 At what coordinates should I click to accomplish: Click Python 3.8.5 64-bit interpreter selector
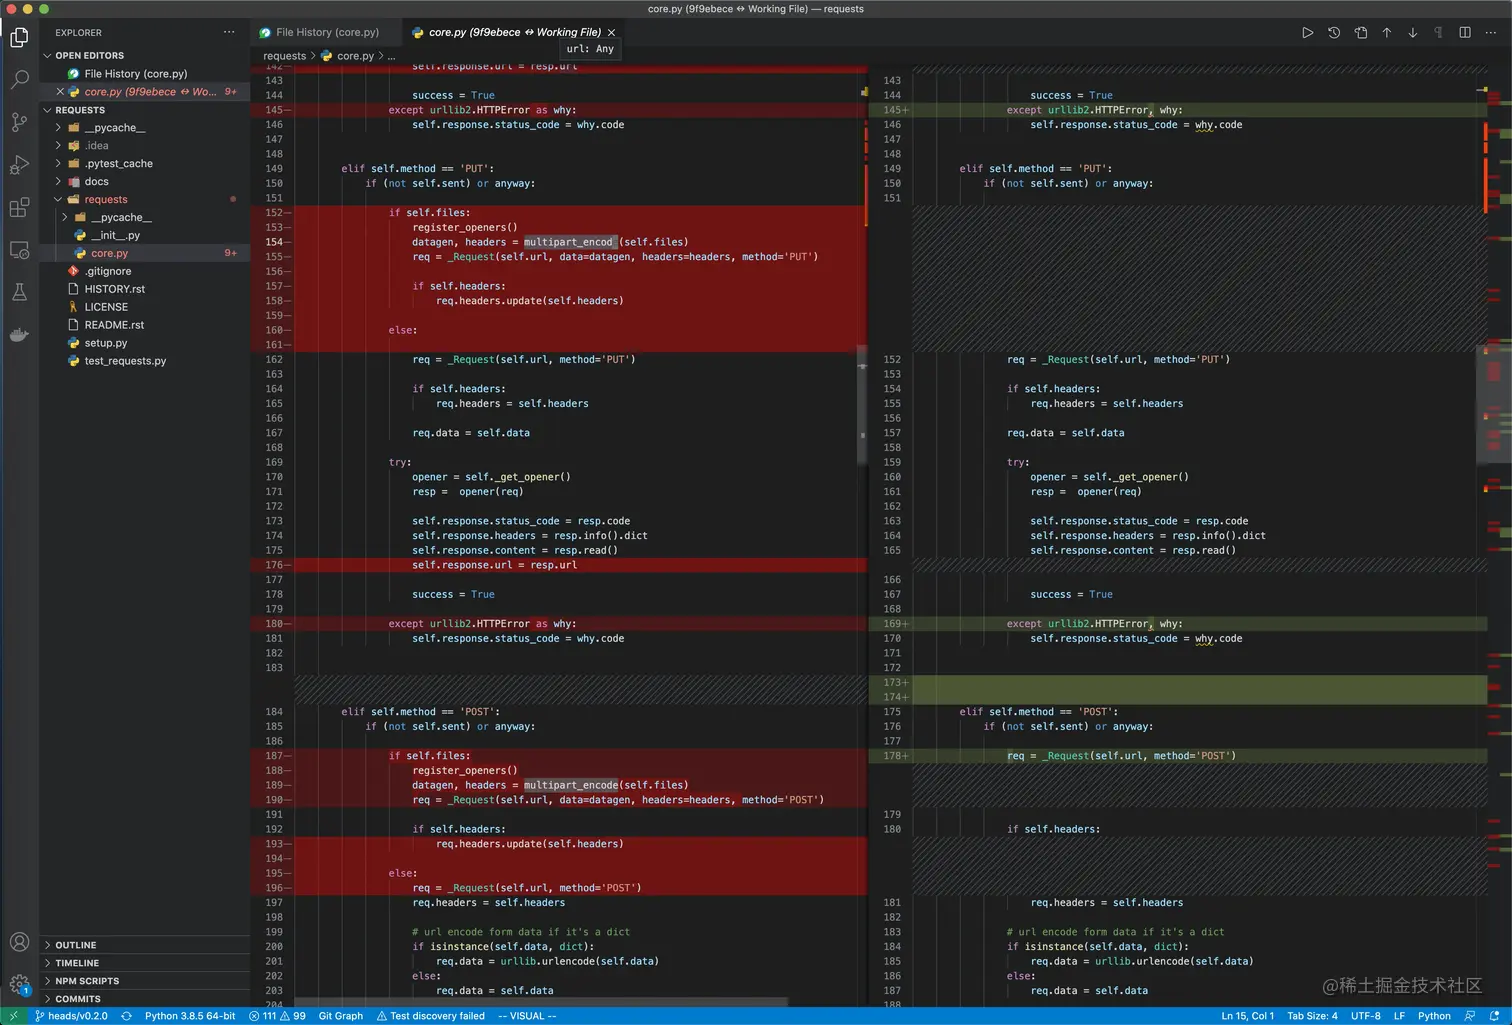[x=190, y=1016]
